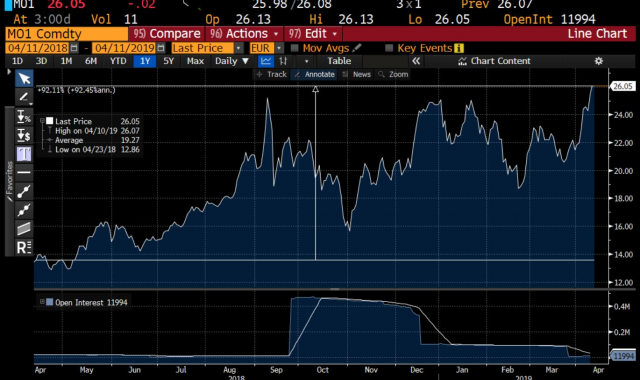Image resolution: width=640 pixels, height=380 pixels.
Task: Open the end date calendar picker
Action: point(161,48)
